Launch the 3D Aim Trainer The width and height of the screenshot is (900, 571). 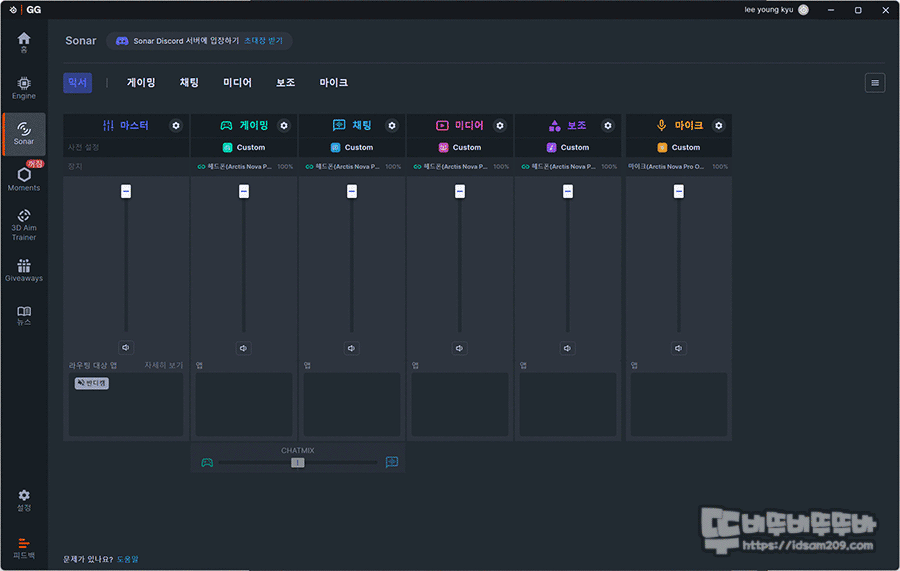tap(24, 225)
